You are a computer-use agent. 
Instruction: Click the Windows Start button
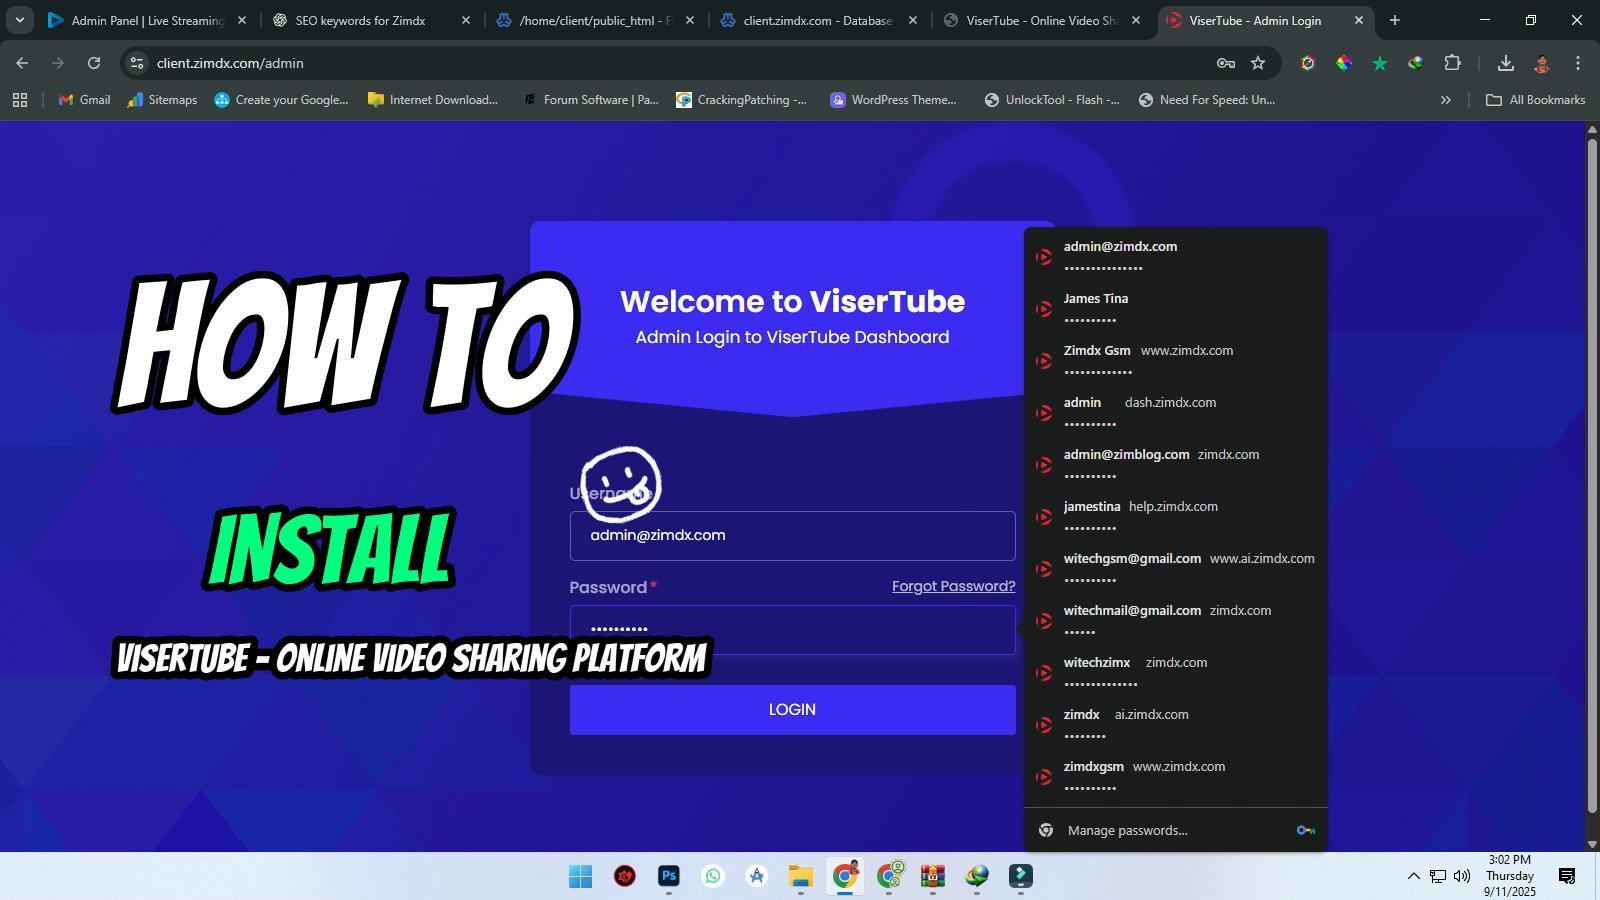(x=580, y=877)
